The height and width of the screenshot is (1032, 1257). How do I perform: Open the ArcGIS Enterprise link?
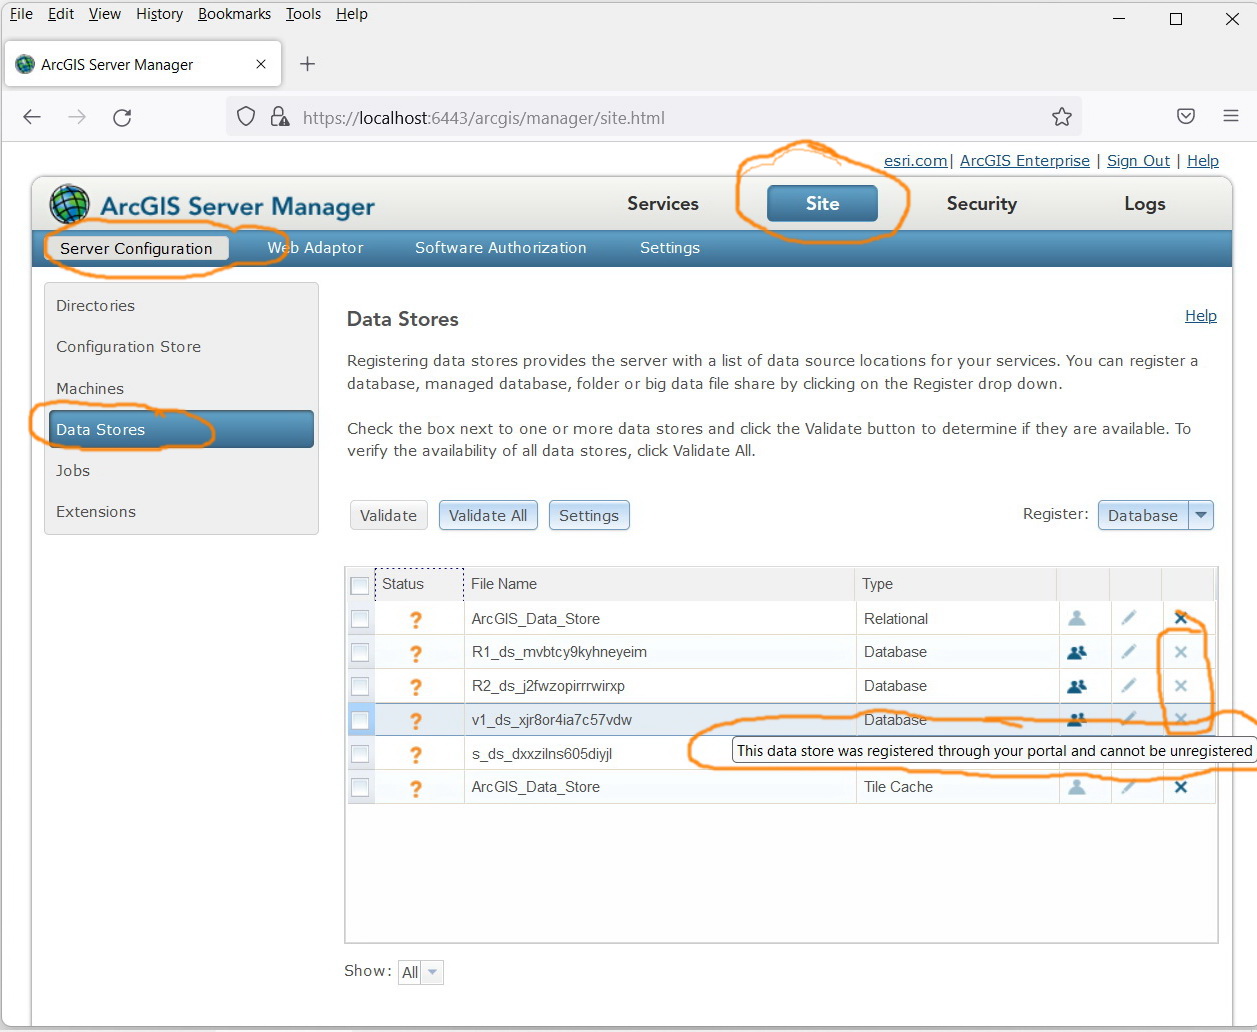click(1025, 160)
